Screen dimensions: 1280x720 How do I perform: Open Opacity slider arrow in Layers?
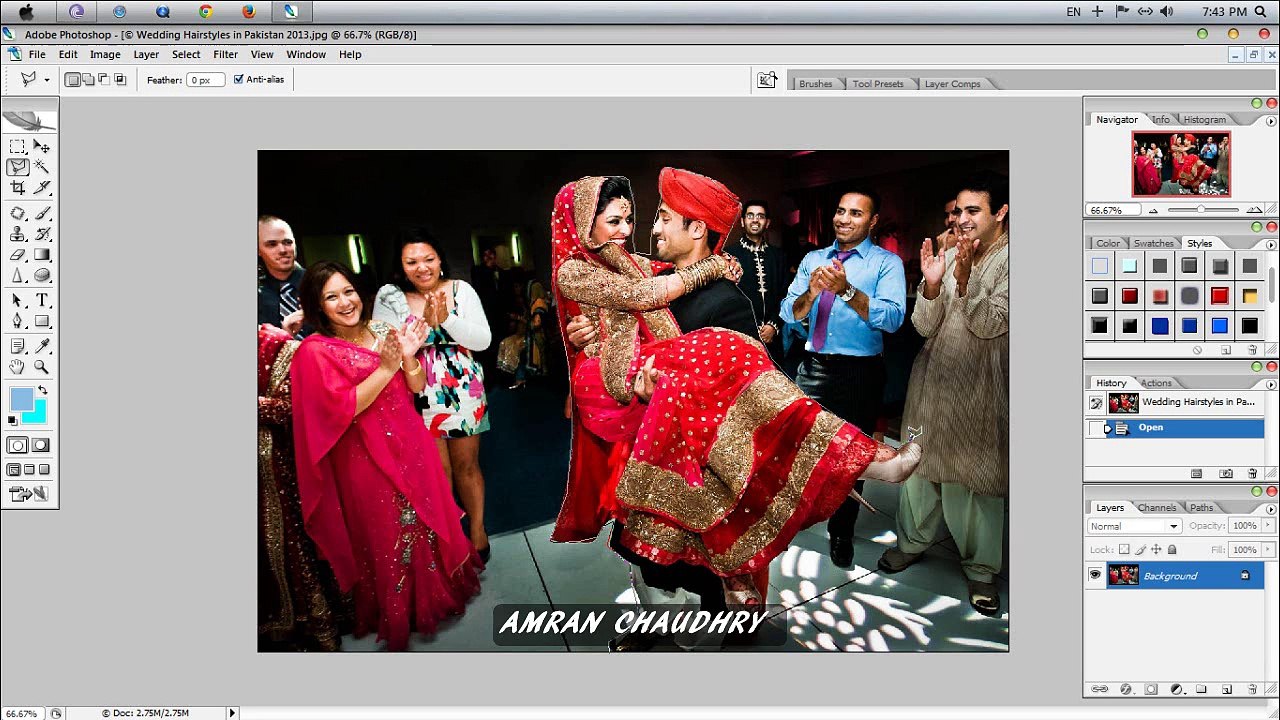pos(1267,526)
